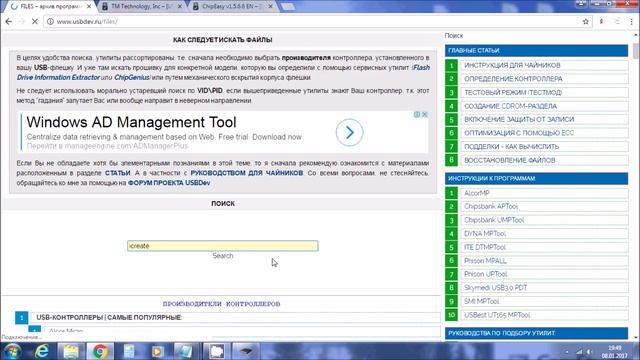Click the Search button under the input

coord(222,256)
